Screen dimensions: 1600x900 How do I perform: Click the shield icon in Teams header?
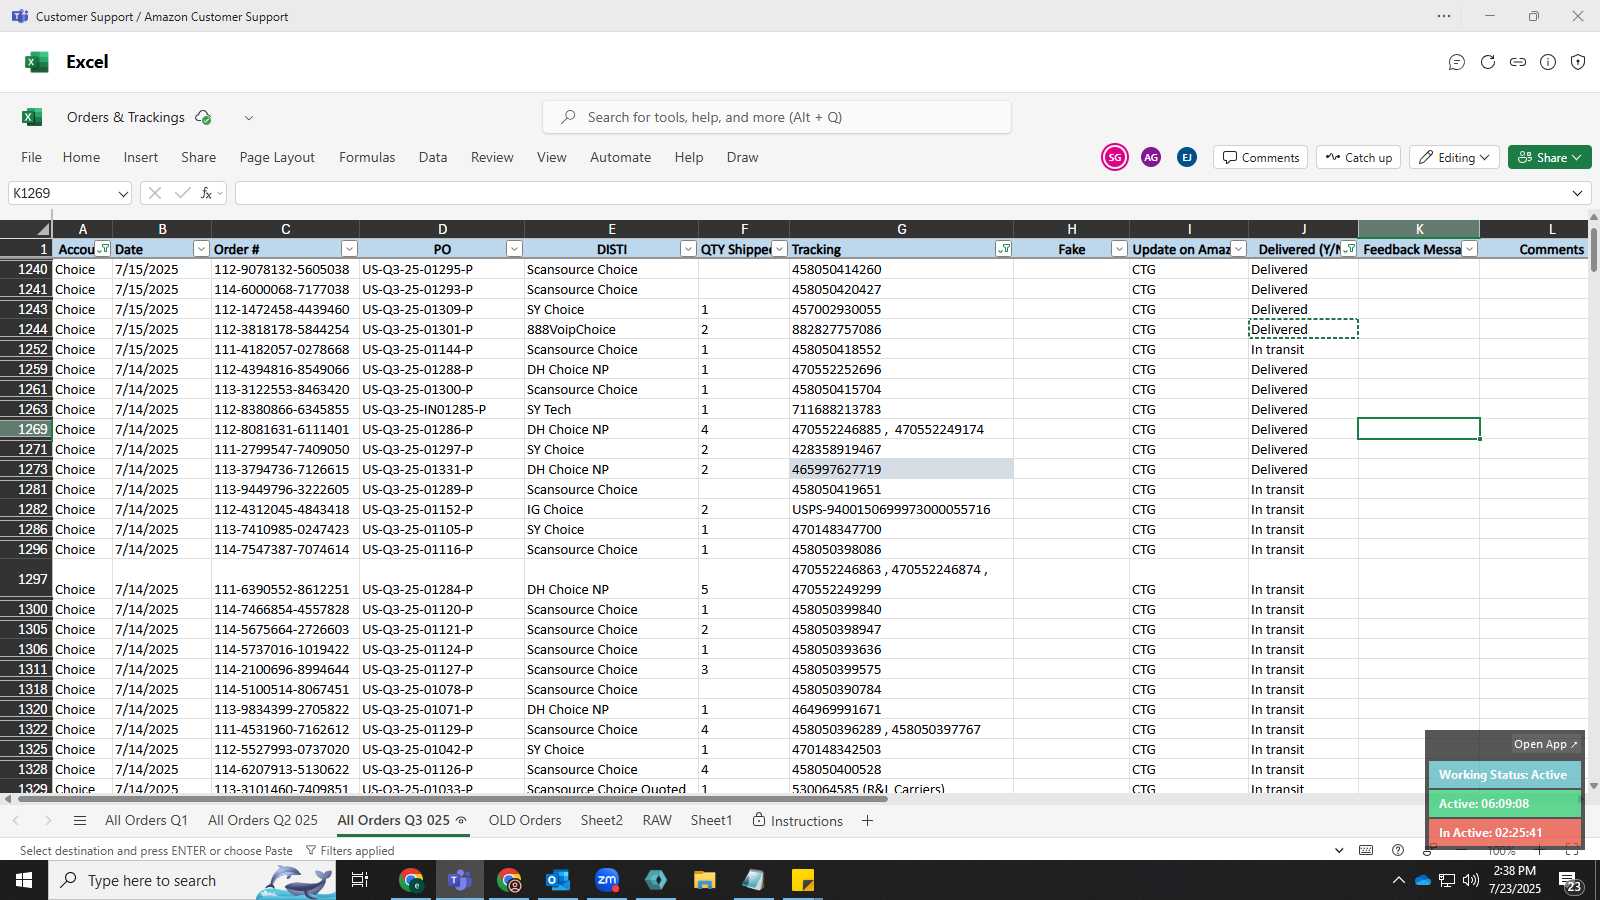(1578, 62)
